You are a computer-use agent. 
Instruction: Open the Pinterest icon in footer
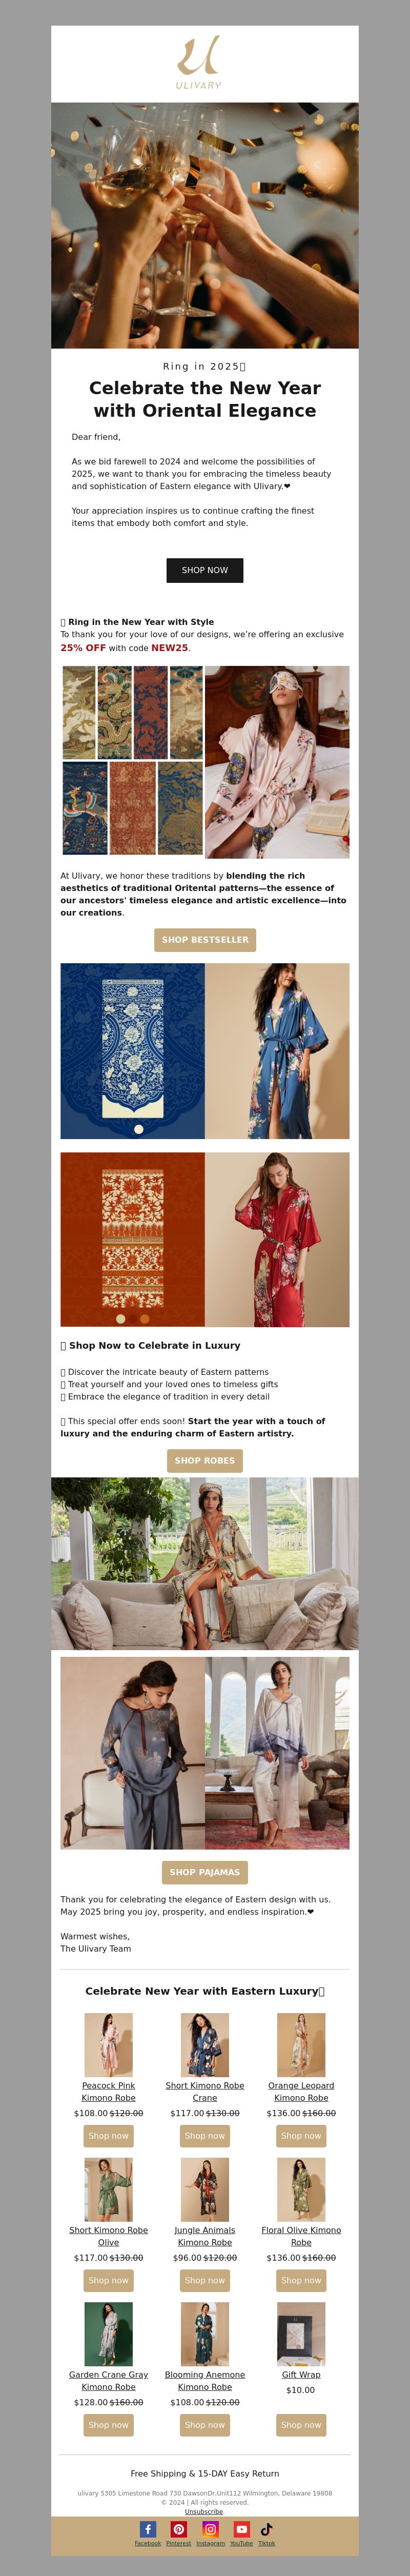pos(179,2529)
